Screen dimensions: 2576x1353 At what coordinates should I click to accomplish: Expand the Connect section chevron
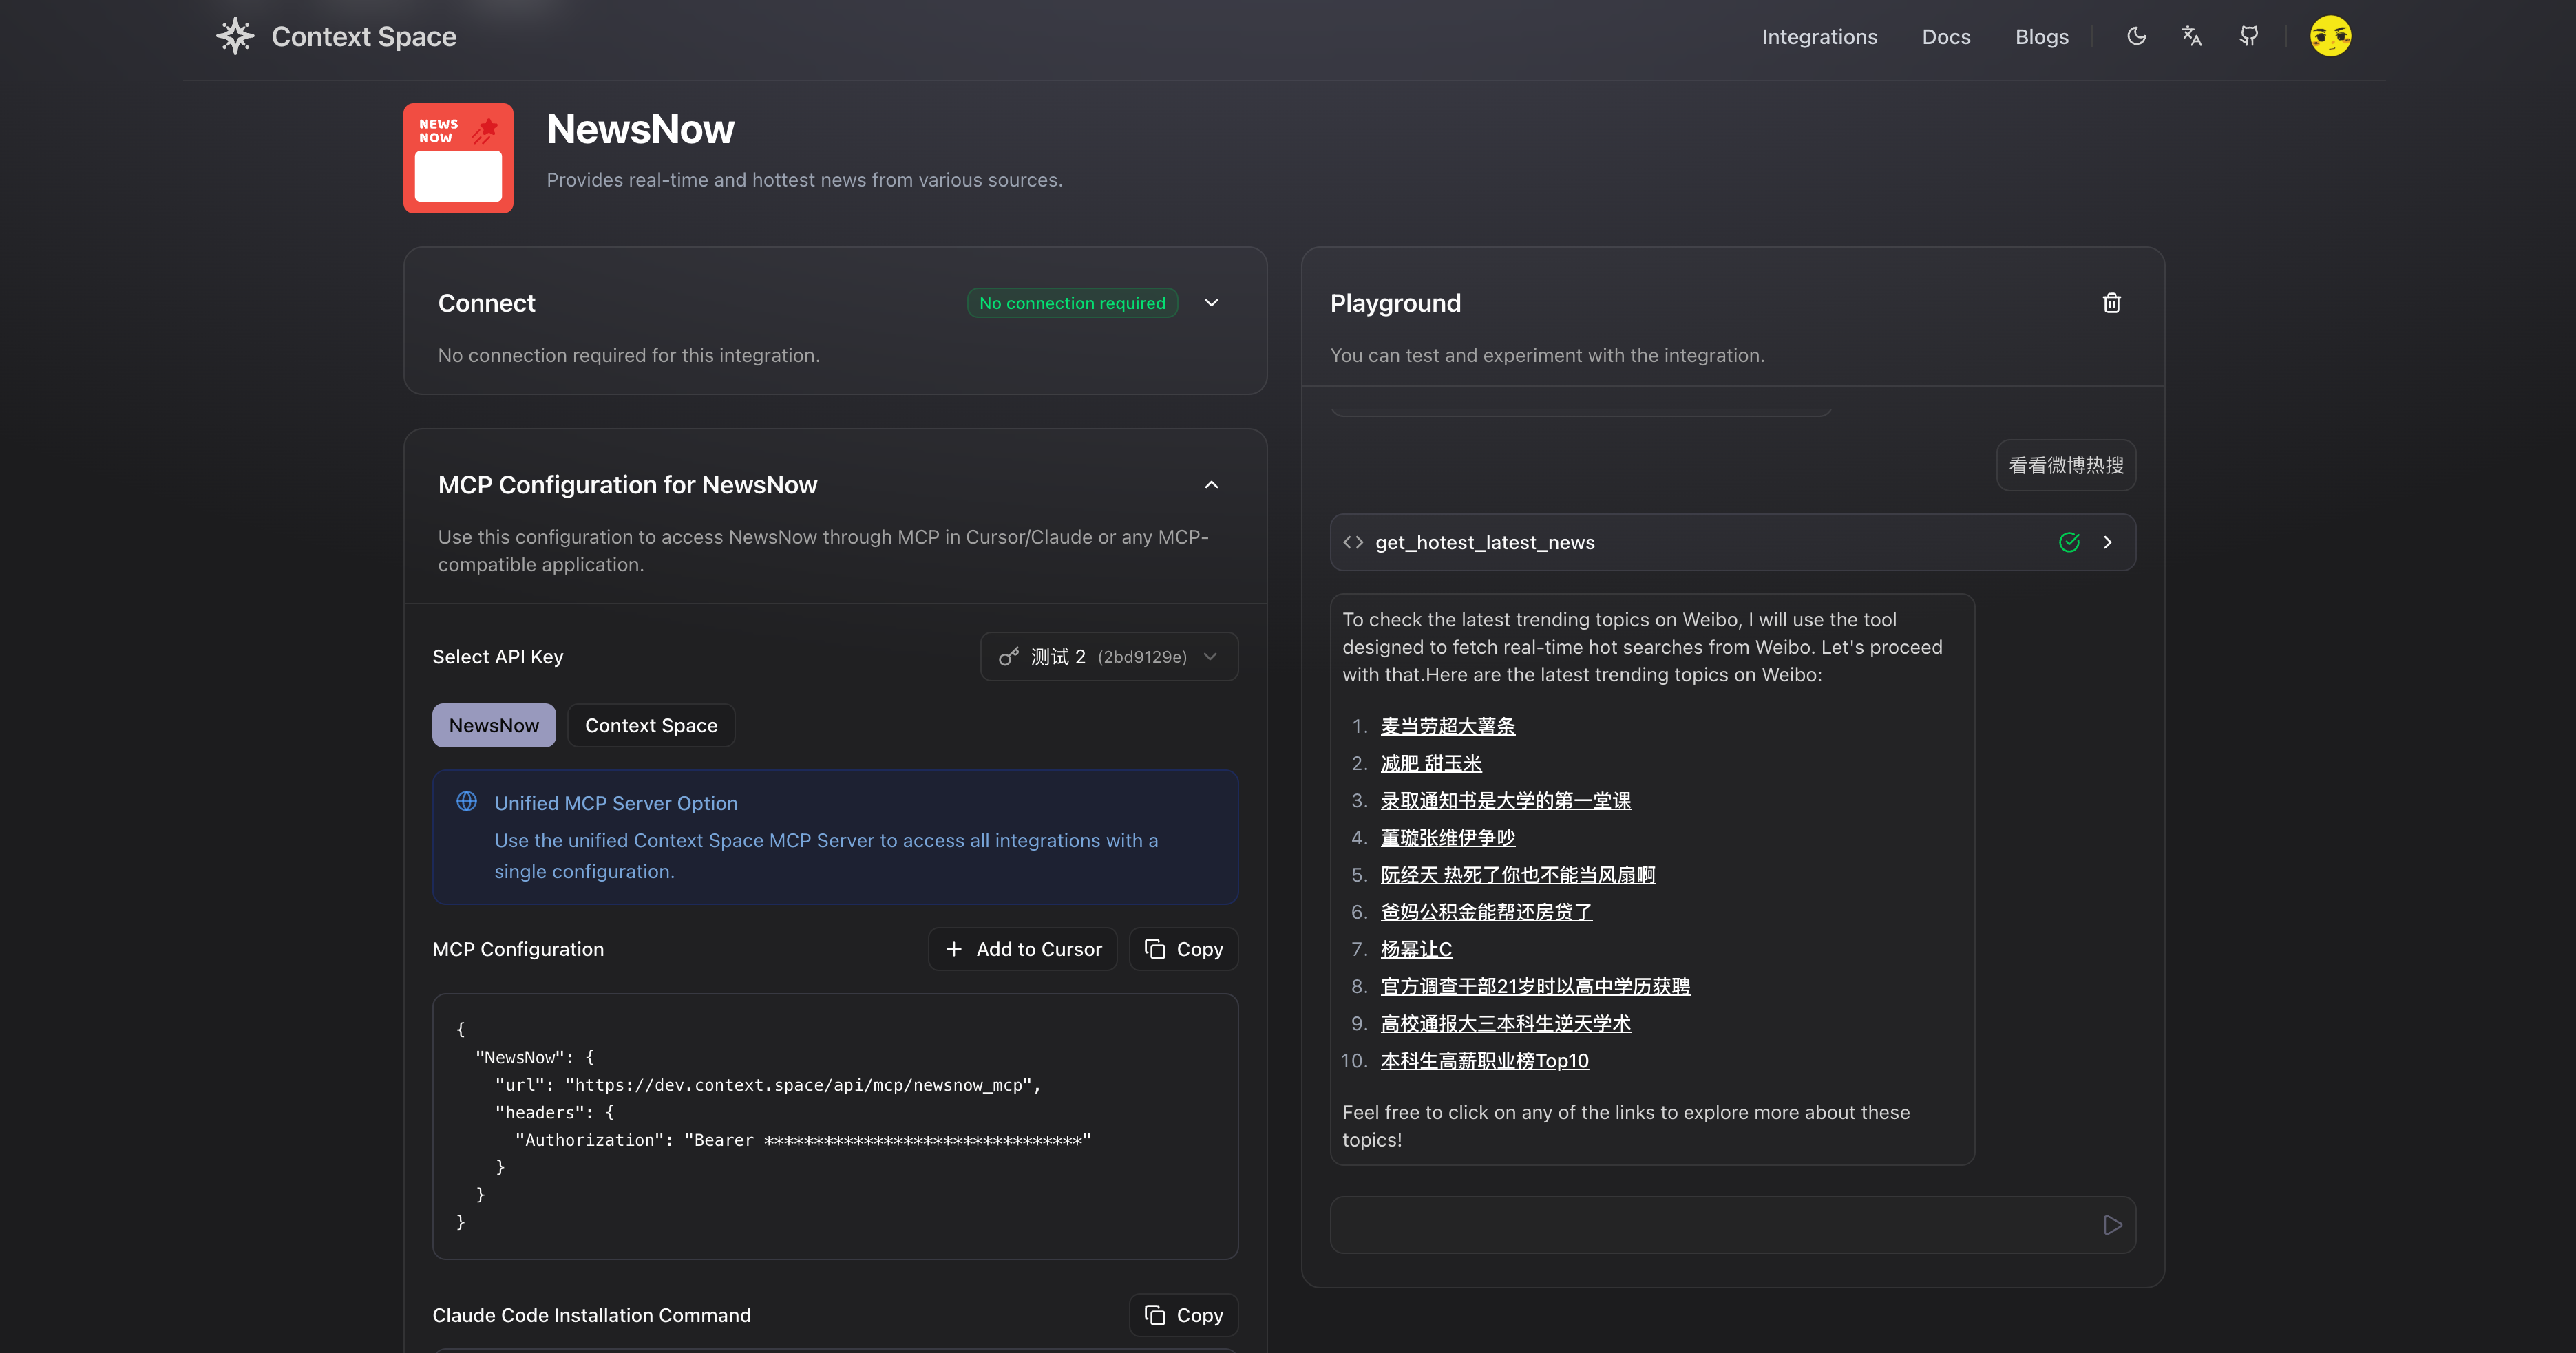(1211, 303)
